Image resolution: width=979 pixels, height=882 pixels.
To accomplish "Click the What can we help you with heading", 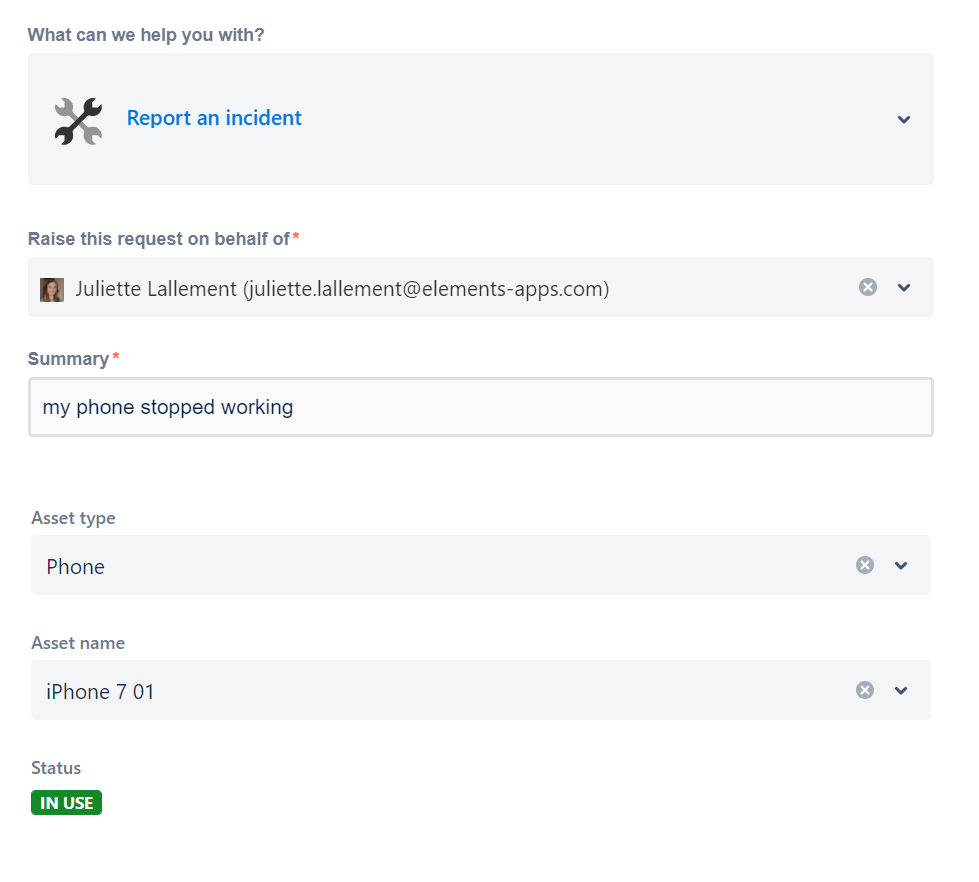I will coord(145,34).
